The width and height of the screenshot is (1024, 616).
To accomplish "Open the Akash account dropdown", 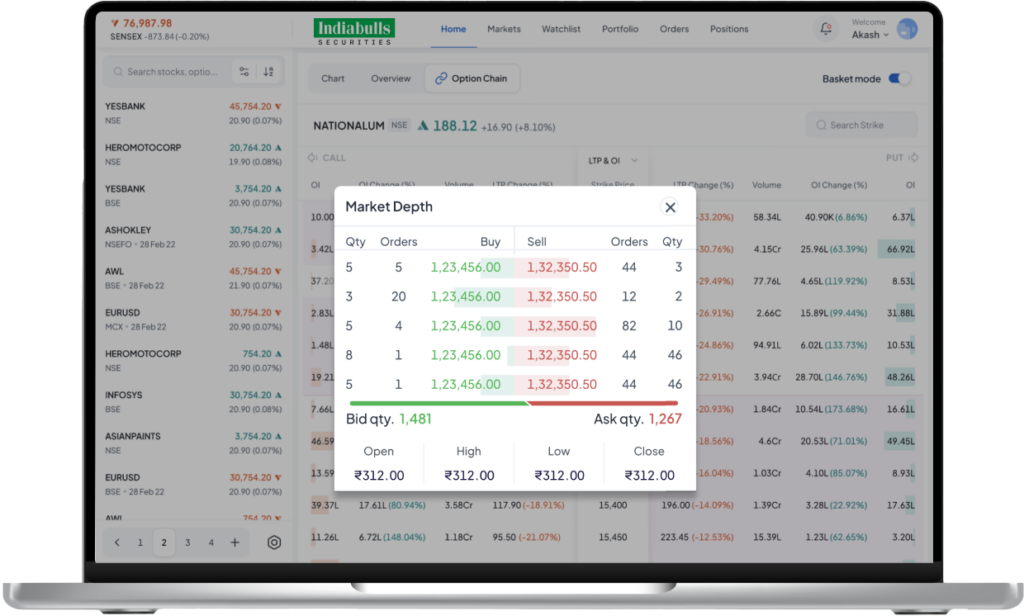I will 870,35.
